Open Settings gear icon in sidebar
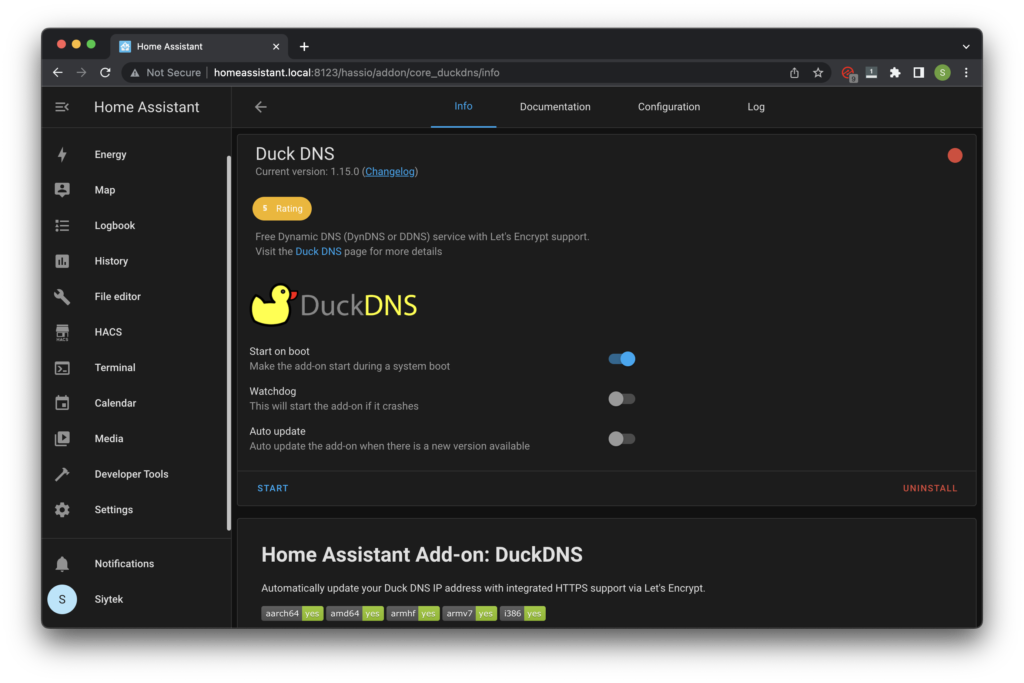The height and width of the screenshot is (683, 1024). tap(62, 510)
